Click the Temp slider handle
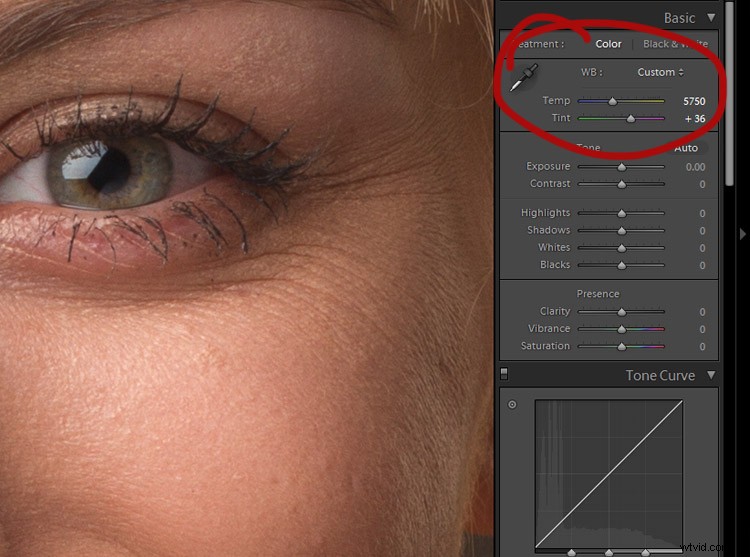 (x=612, y=101)
